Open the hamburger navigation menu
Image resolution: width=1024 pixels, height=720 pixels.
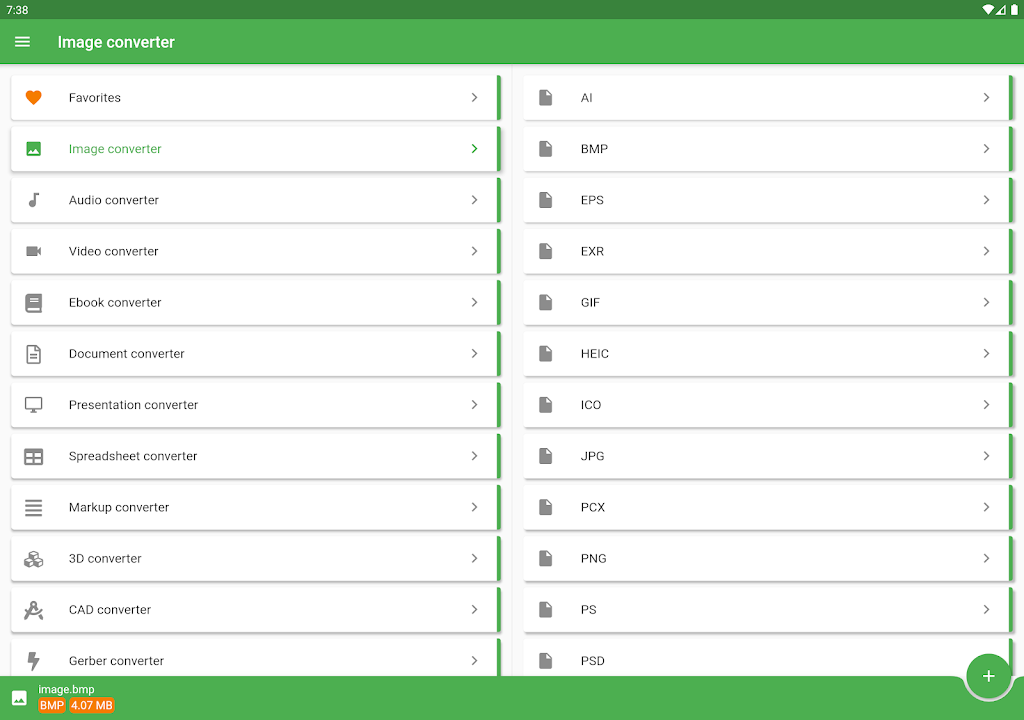[22, 42]
